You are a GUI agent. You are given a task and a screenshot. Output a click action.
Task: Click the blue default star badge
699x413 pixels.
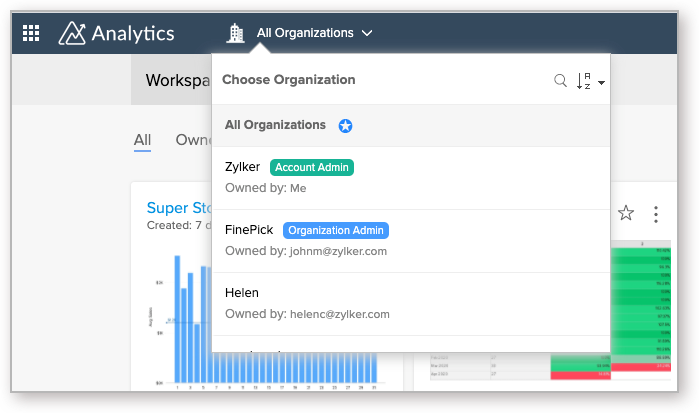pyautogui.click(x=346, y=126)
